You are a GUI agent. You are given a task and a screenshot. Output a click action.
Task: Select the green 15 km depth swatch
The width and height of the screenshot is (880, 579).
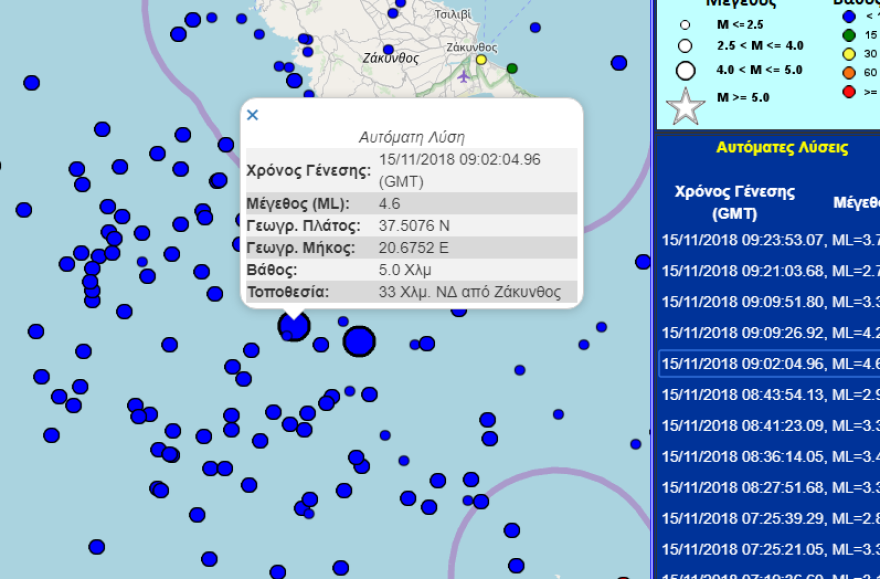(x=849, y=35)
